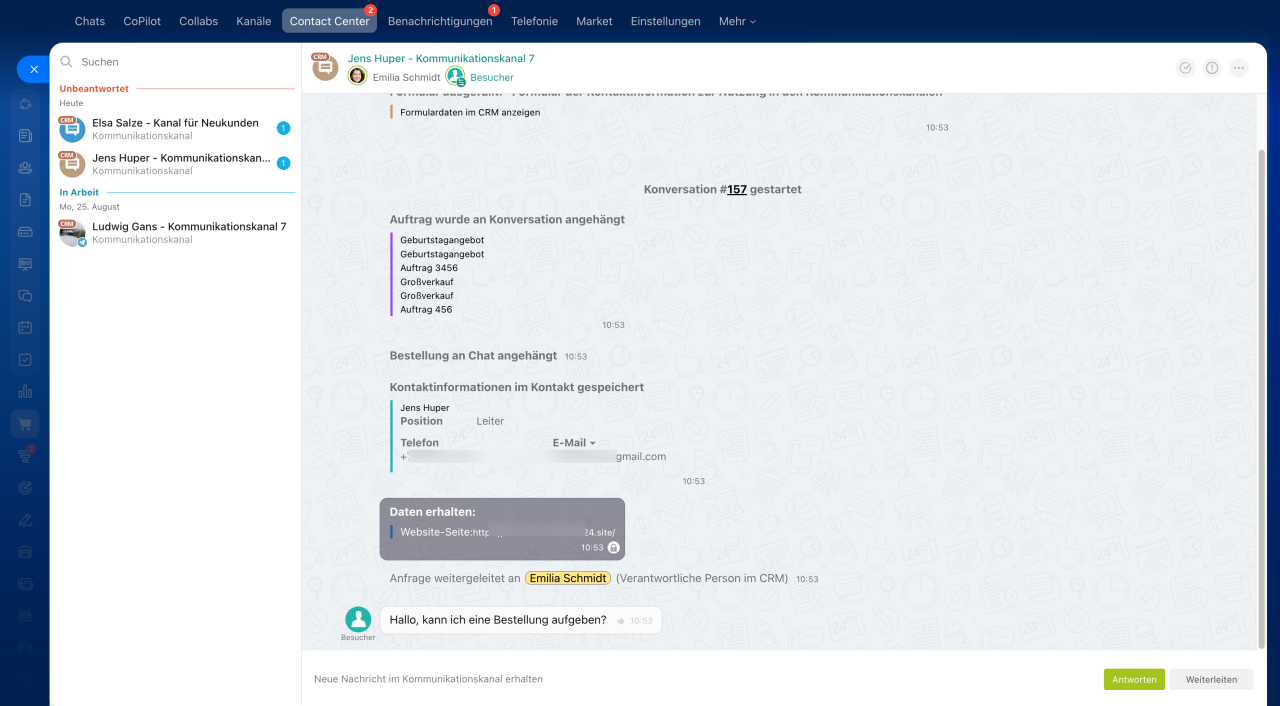Open the Website-Seite URL link
This screenshot has height=706, width=1280.
543,533
